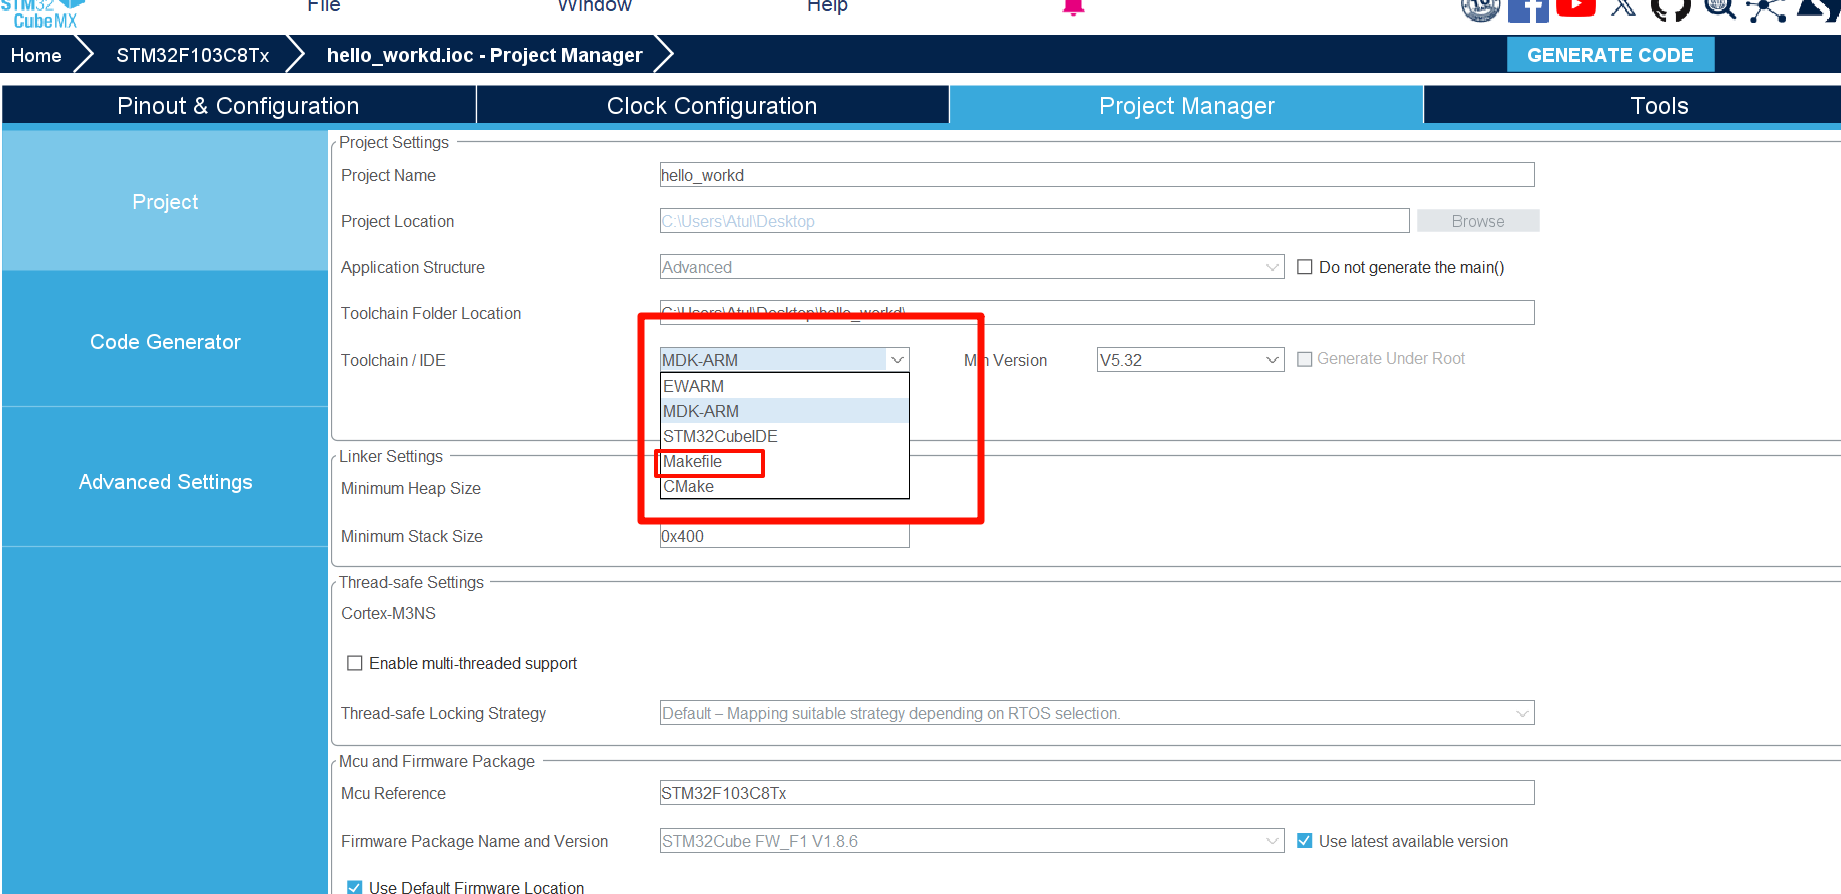Click the Project Name input field
1841x894 pixels.
tap(1097, 175)
